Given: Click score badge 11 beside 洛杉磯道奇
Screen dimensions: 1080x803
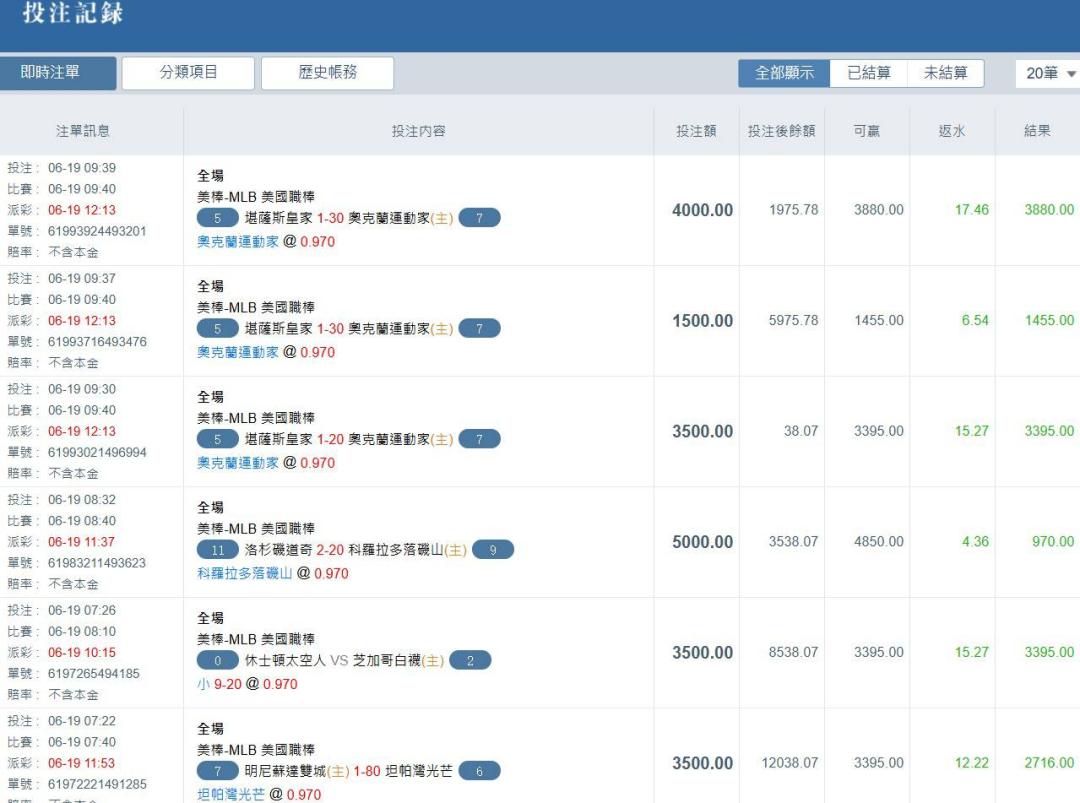Looking at the screenshot, I should pyautogui.click(x=218, y=550).
